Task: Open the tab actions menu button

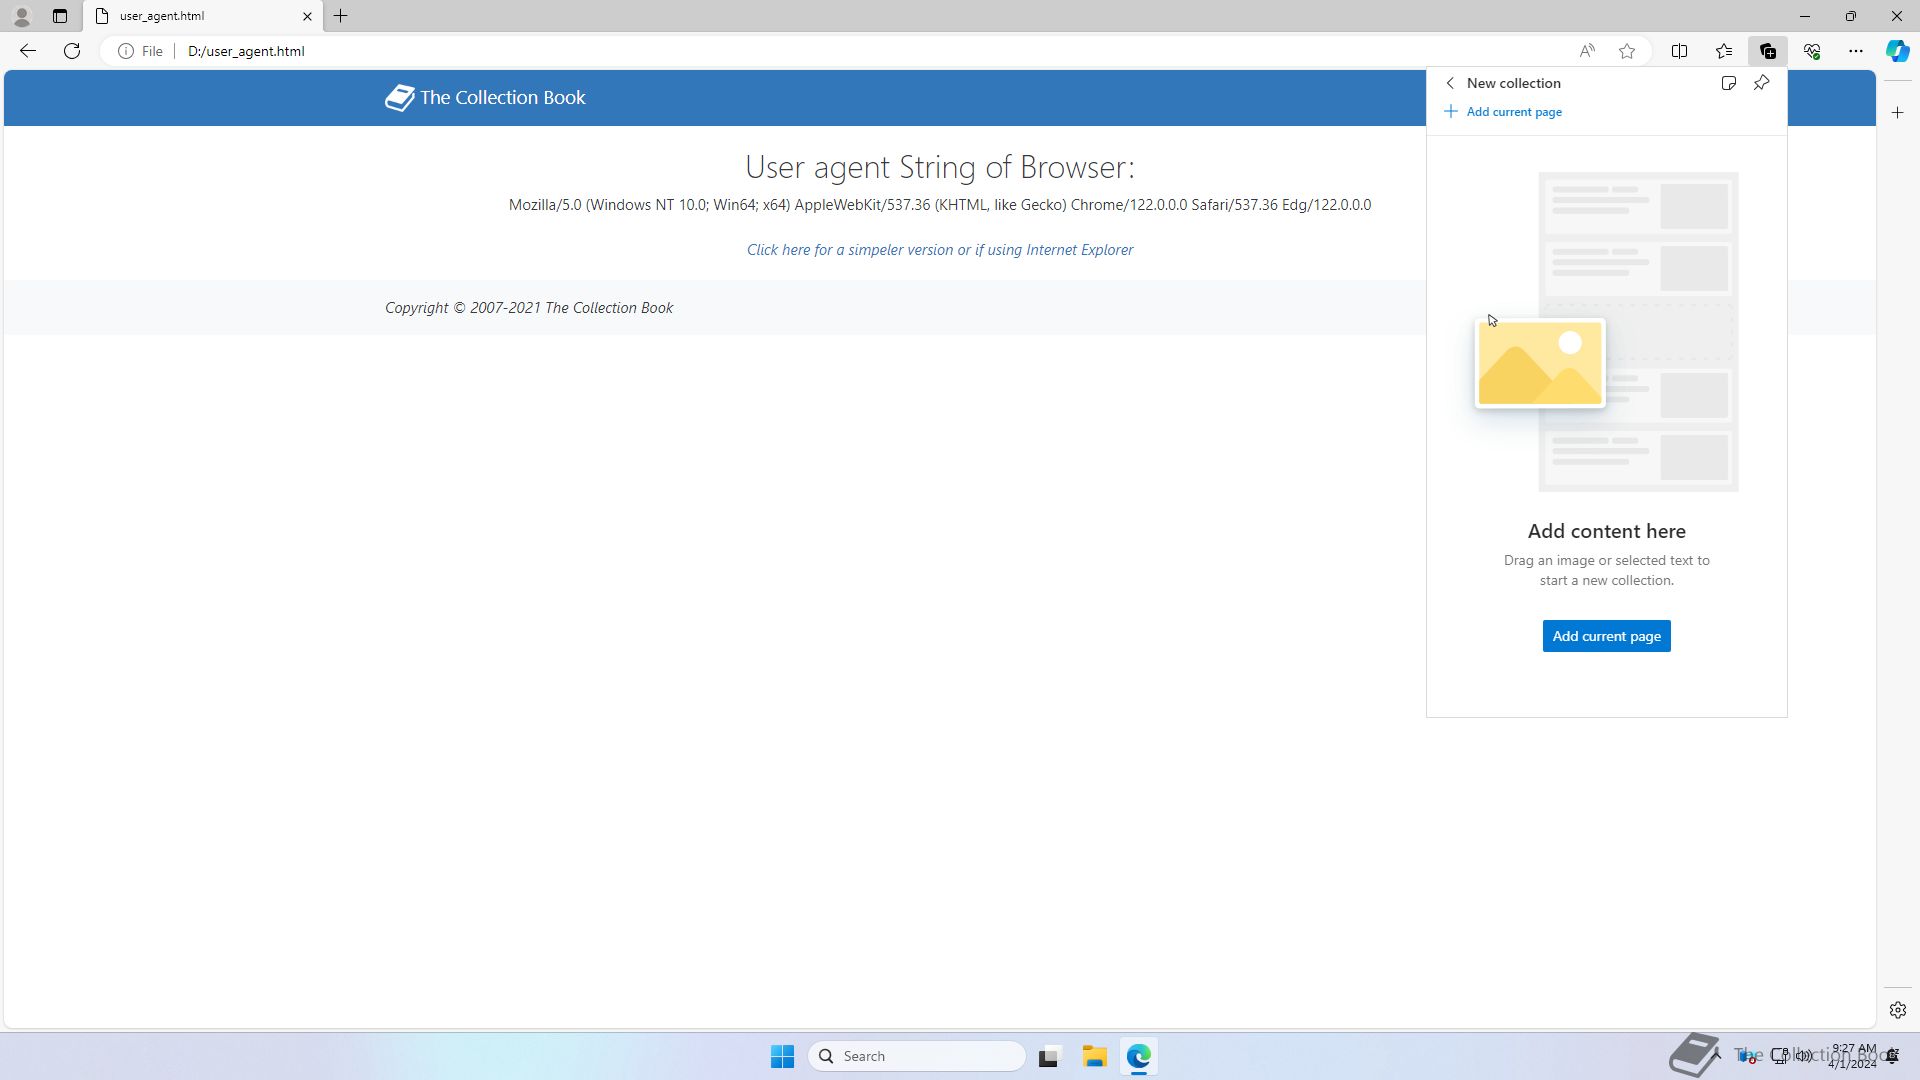Action: pos(60,16)
